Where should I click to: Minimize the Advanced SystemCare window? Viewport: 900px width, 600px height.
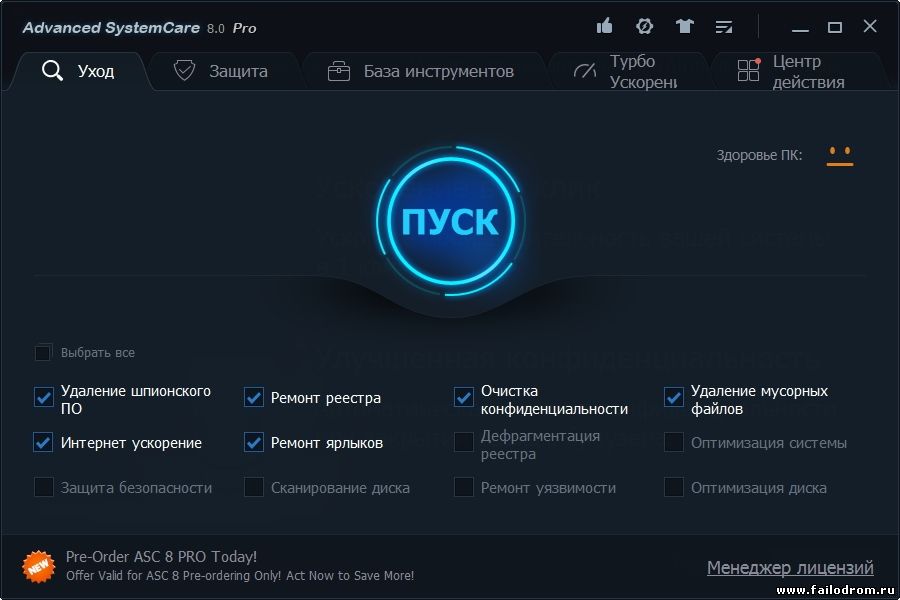click(800, 28)
